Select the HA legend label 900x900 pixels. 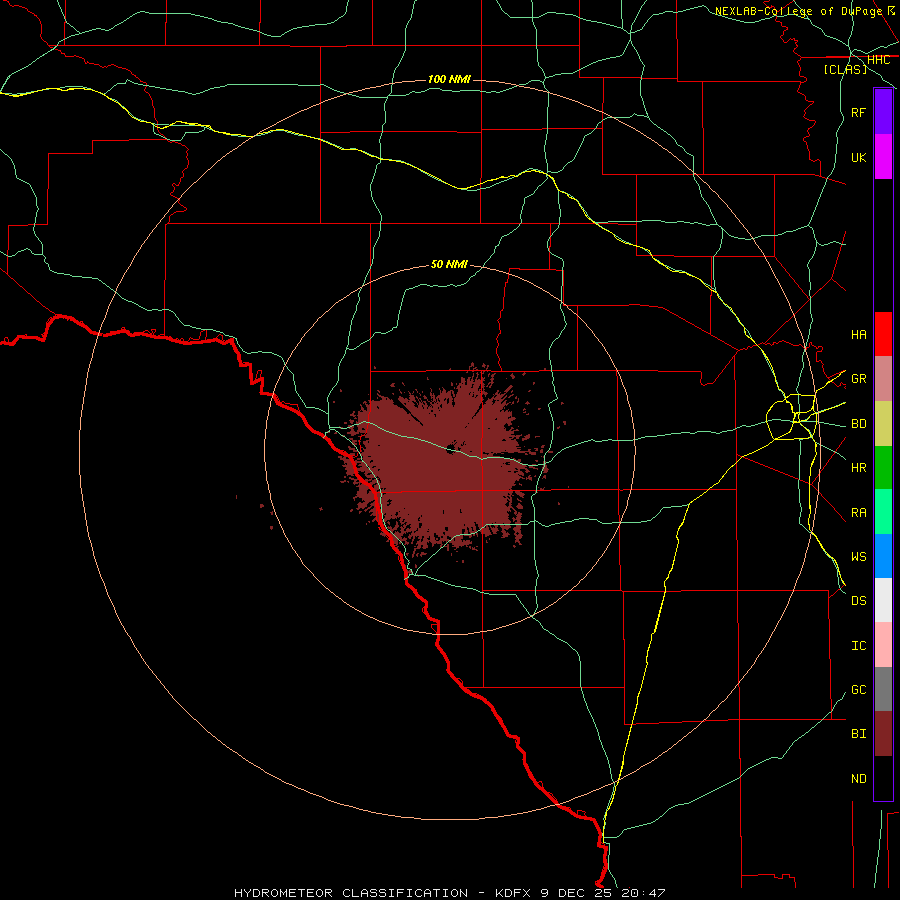coord(858,335)
